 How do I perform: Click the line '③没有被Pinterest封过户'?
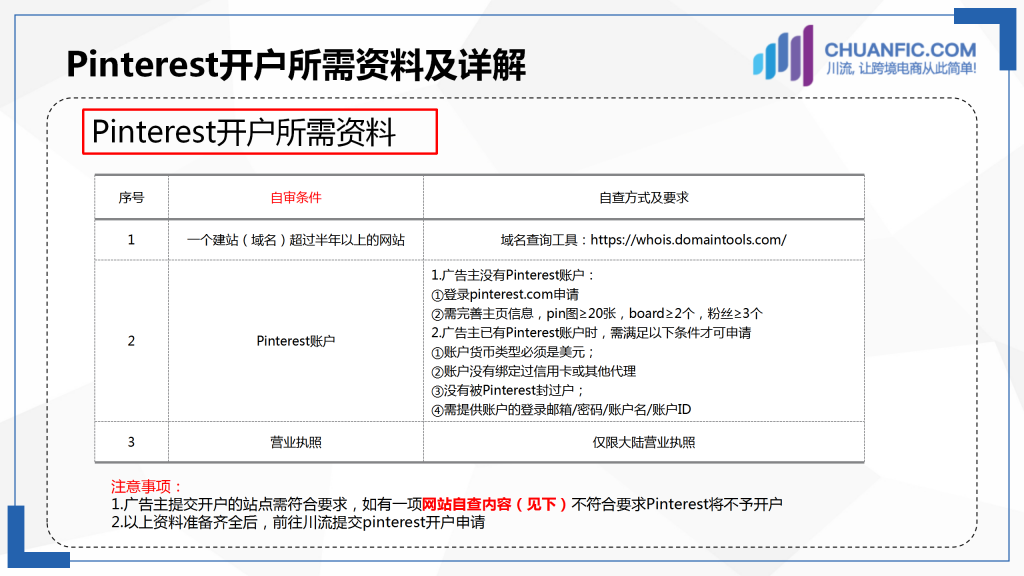pos(507,391)
